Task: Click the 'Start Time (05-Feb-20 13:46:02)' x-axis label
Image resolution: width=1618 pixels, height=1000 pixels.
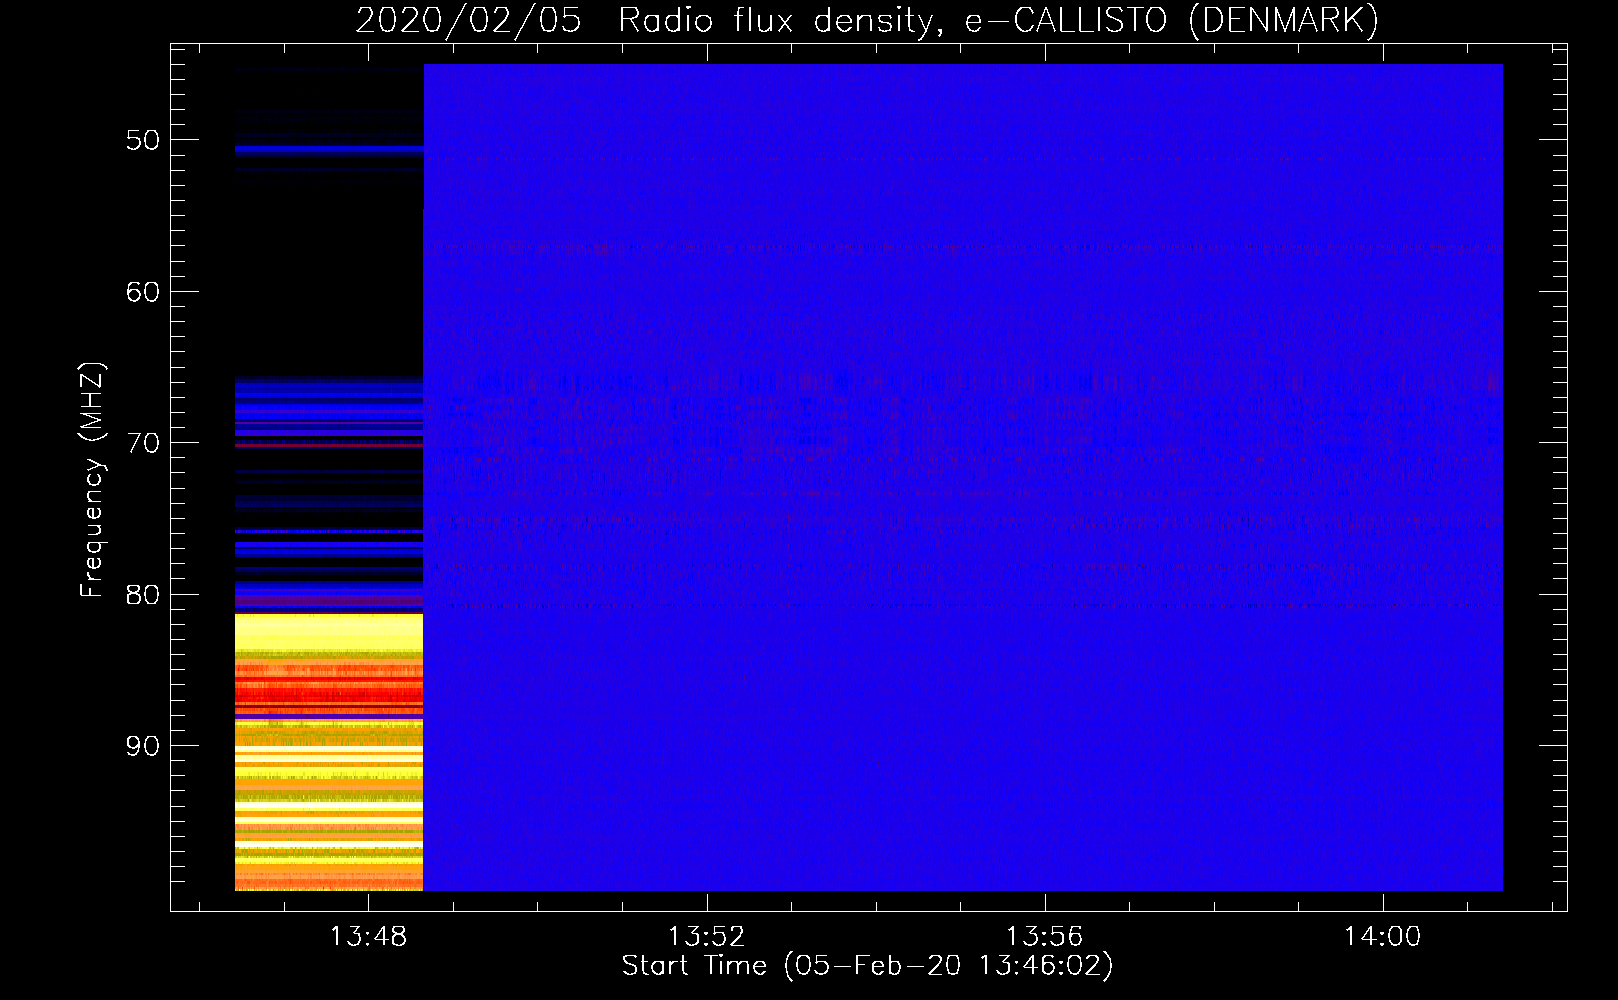Action: [867, 966]
